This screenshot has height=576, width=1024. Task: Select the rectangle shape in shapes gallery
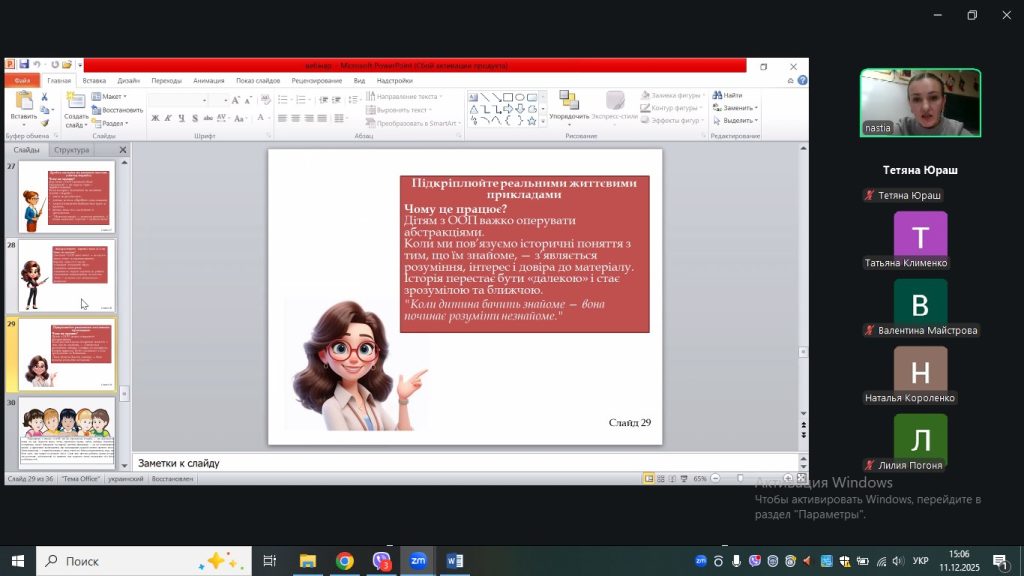[508, 97]
